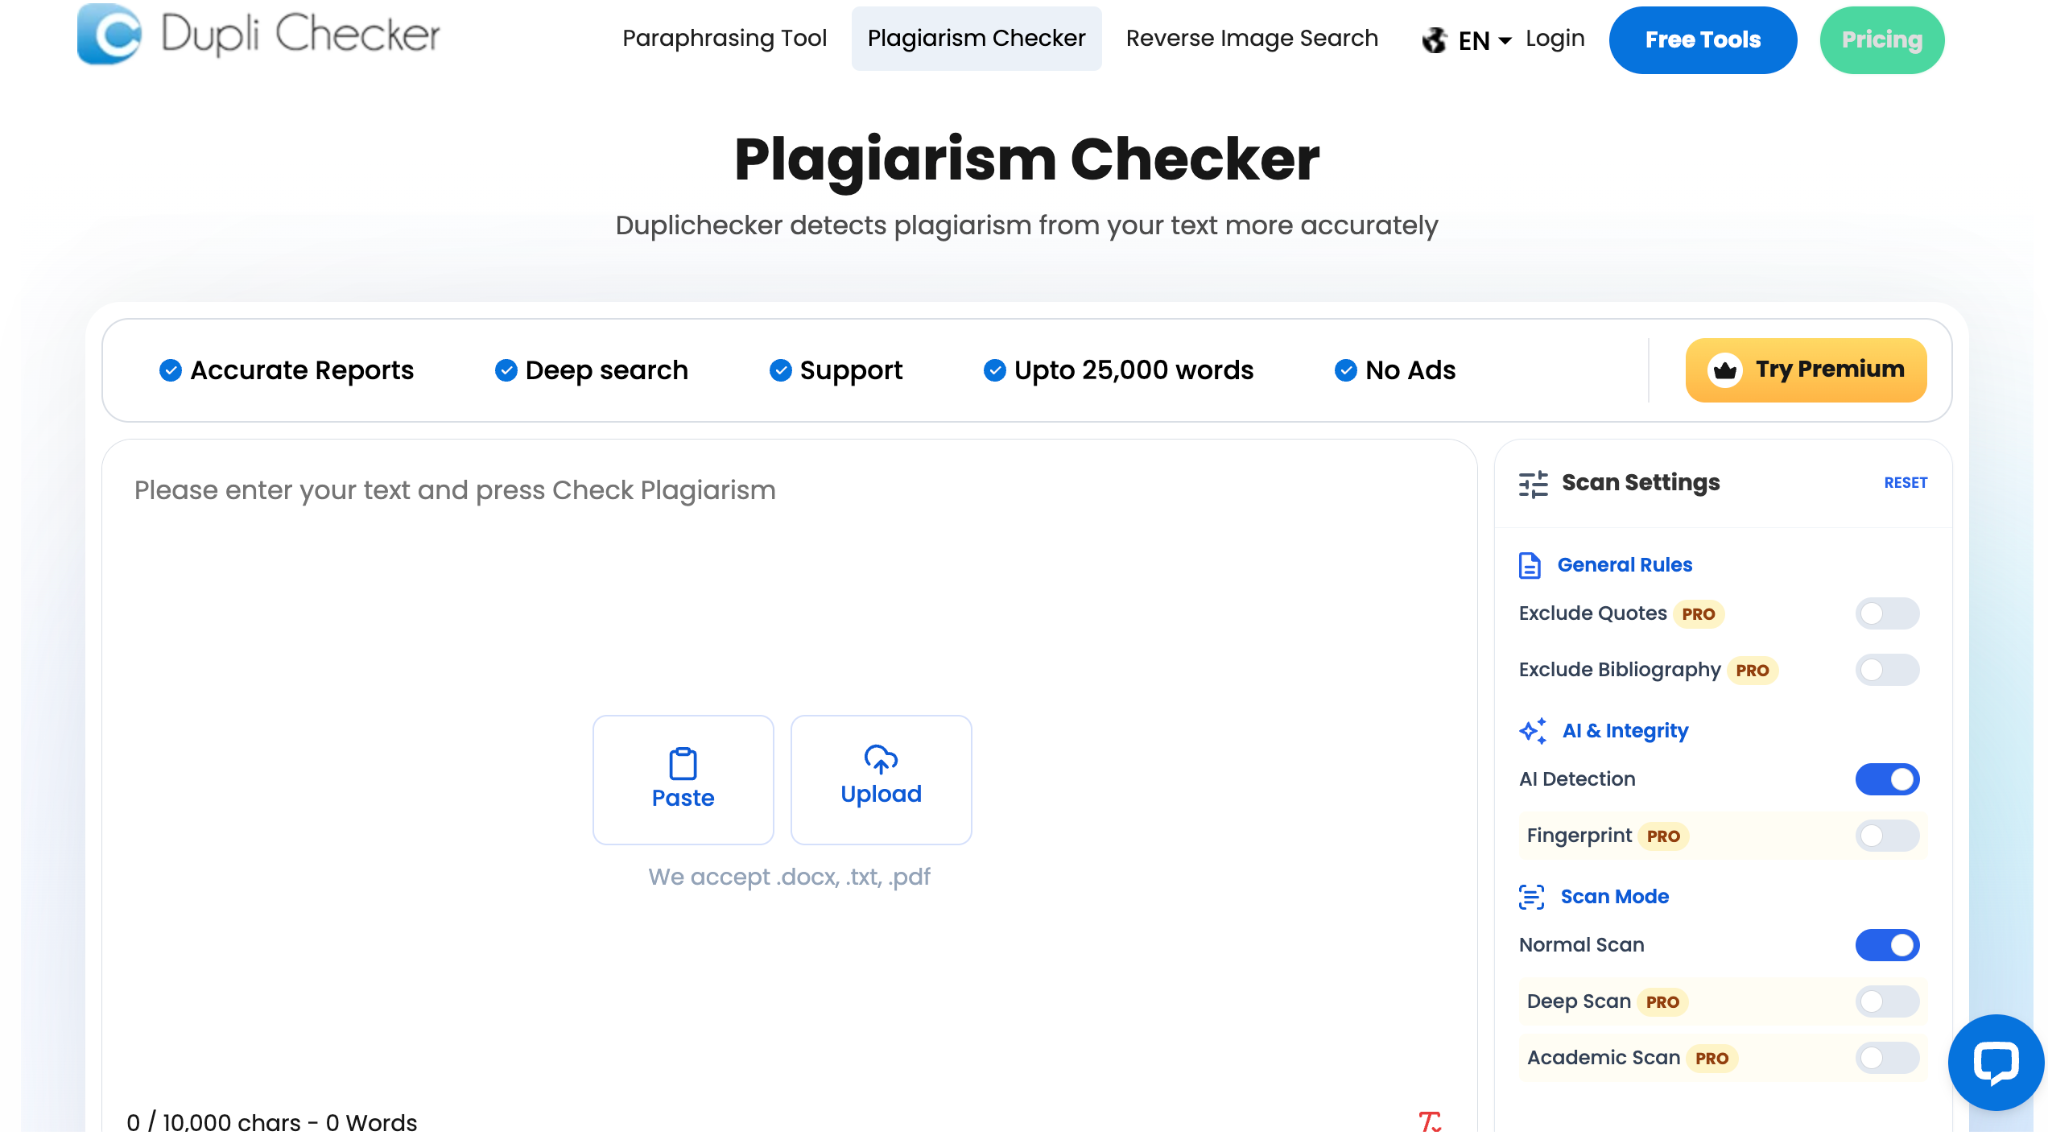Image resolution: width=2048 pixels, height=1132 pixels.
Task: Click the 'Scan Mode' section heading
Action: [1614, 897]
